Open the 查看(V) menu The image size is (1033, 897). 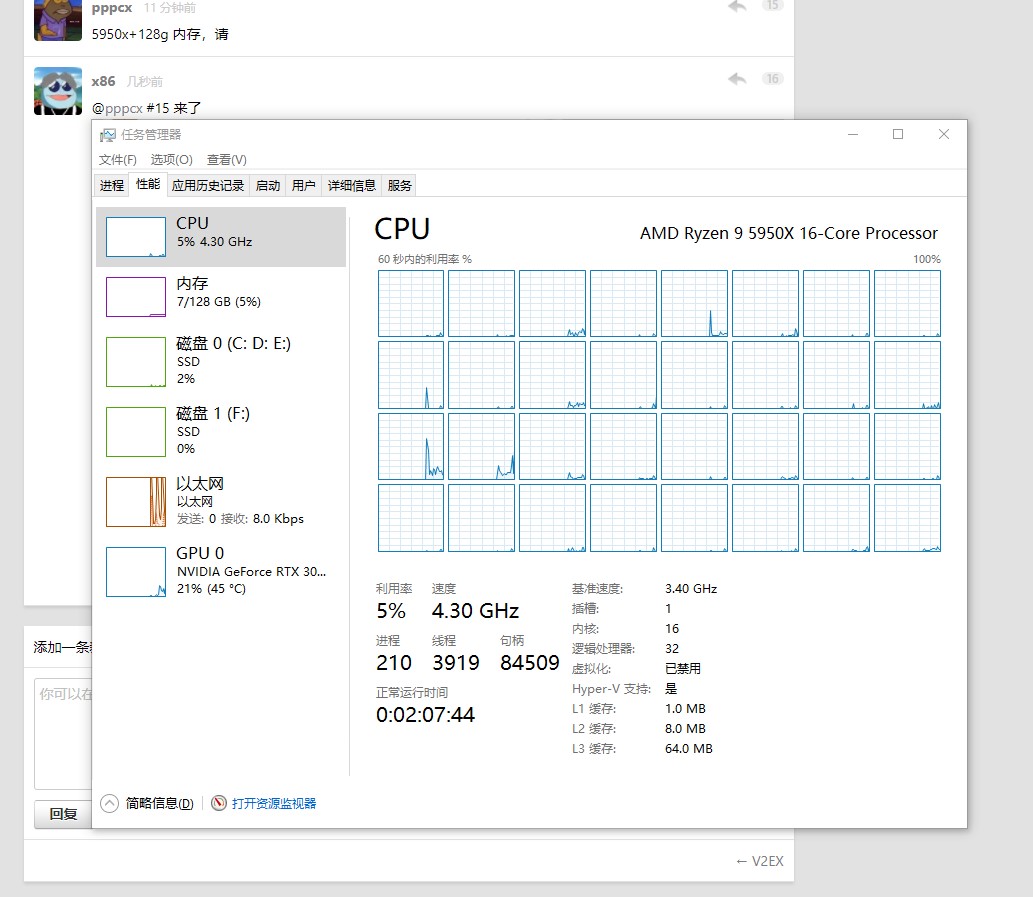227,160
